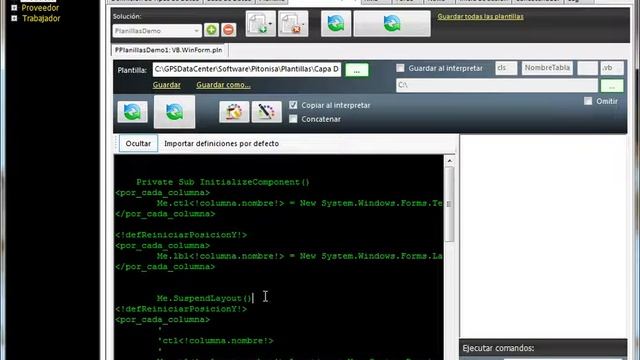Toggle the Omitir checkbox
The image size is (640, 360).
(x=588, y=101)
